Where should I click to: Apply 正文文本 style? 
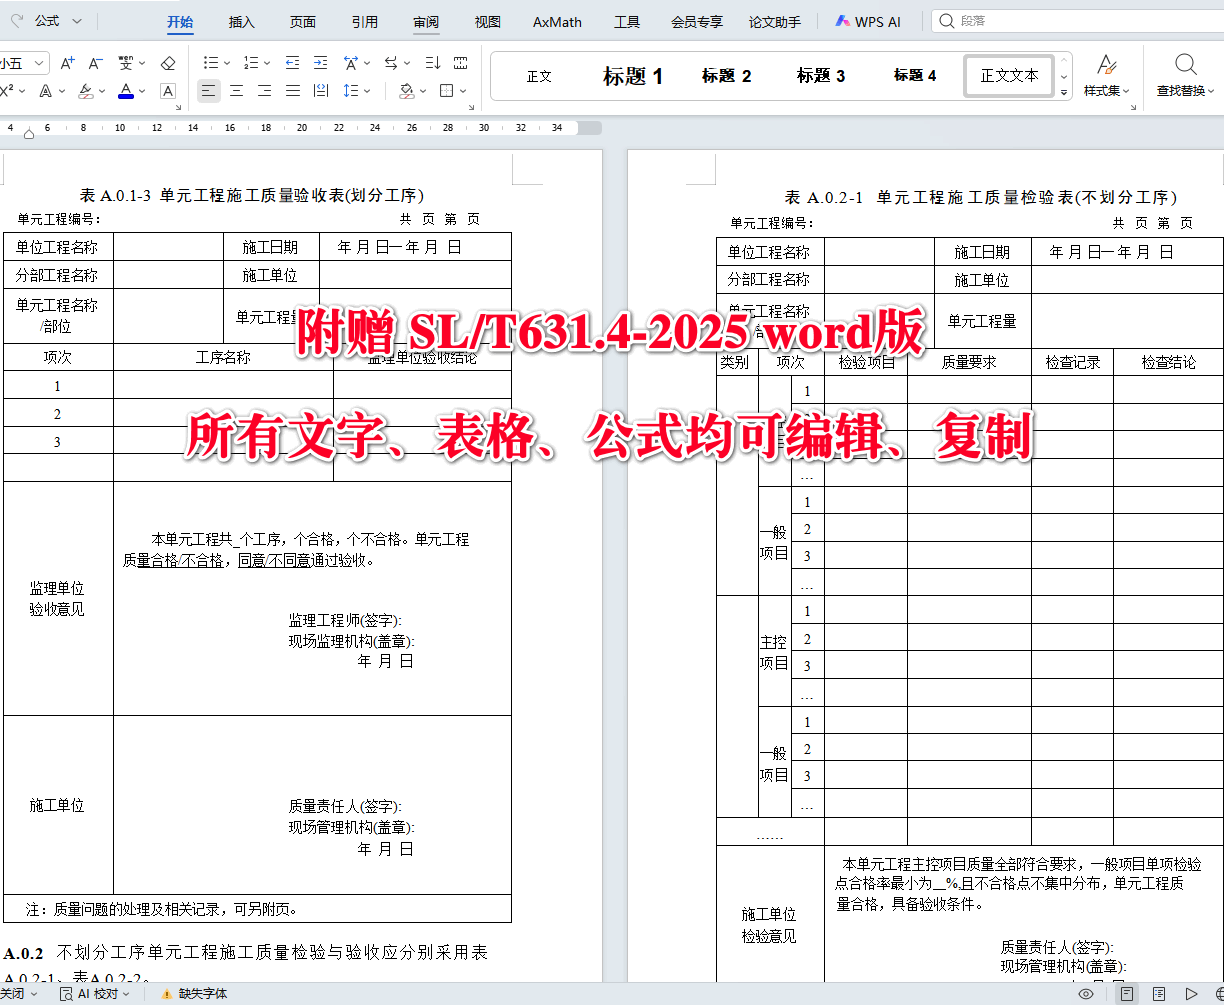(x=1009, y=76)
